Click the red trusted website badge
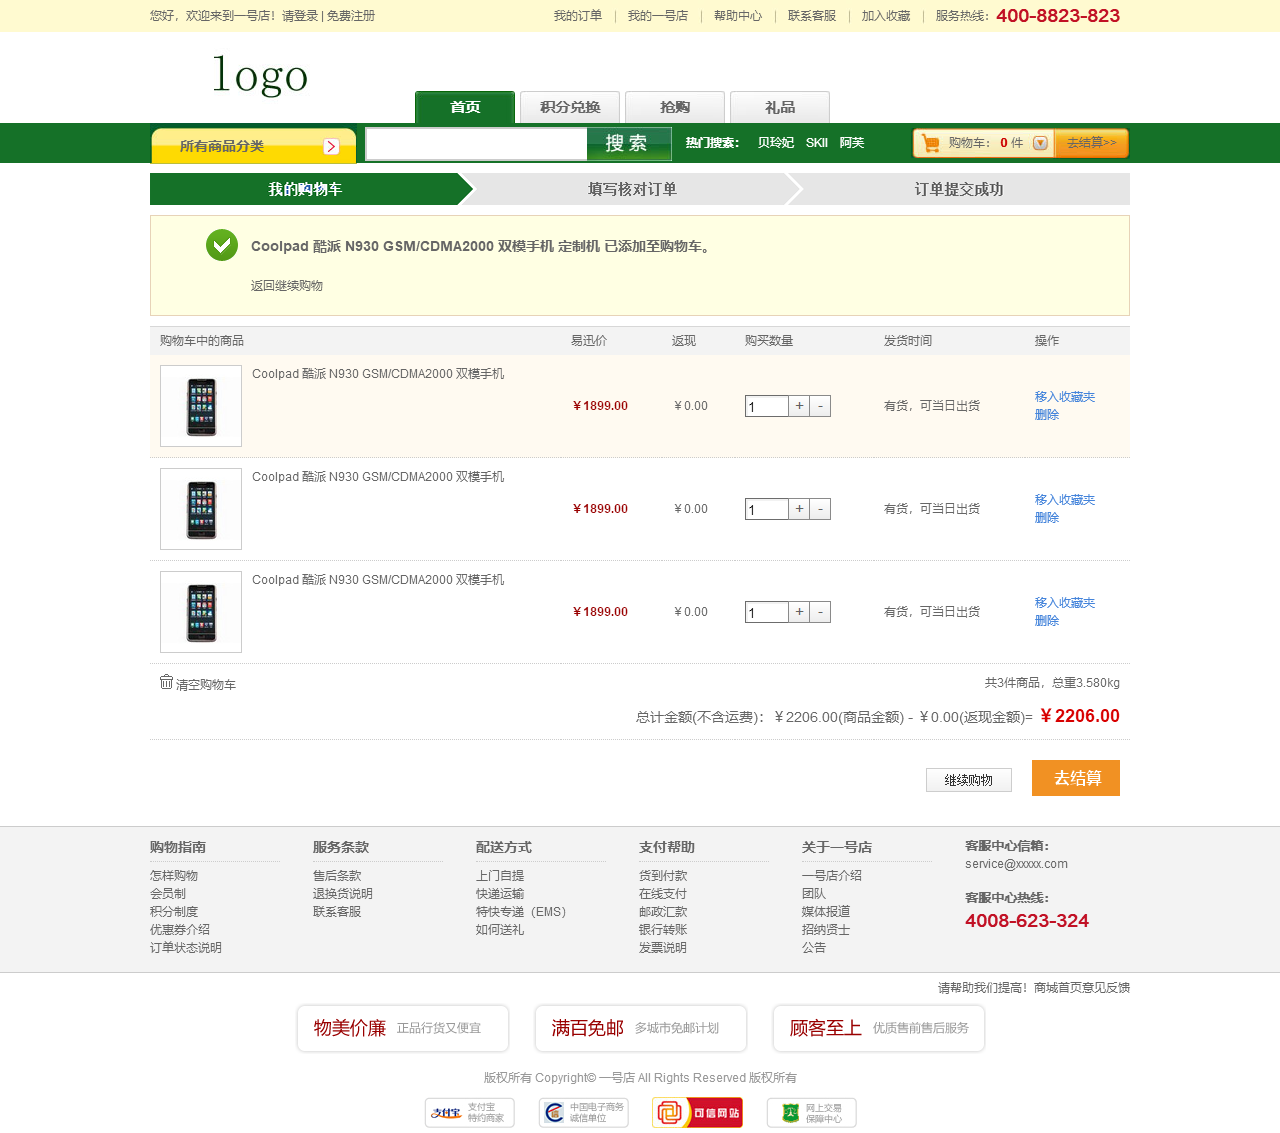The height and width of the screenshot is (1133, 1280). tap(697, 1112)
